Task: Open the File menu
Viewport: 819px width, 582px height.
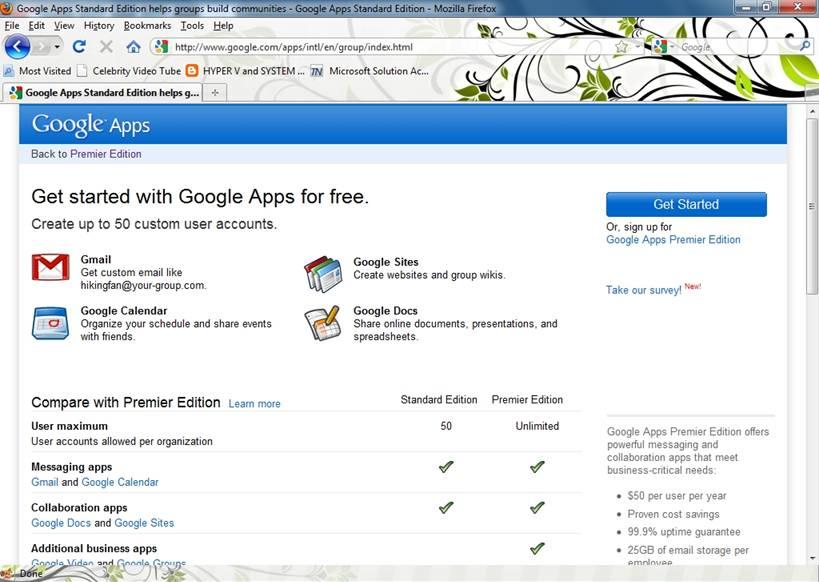Action: coord(11,26)
